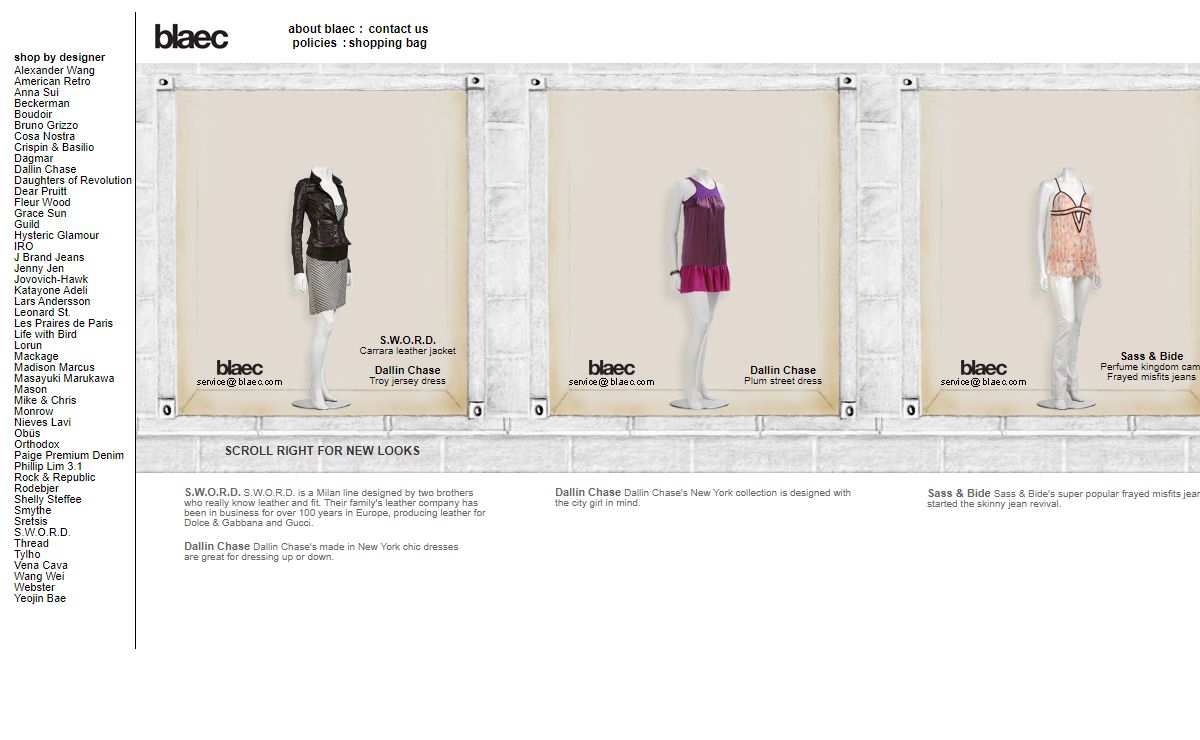View the shopping bag
Screen dimensions: 1200x740
click(x=388, y=43)
